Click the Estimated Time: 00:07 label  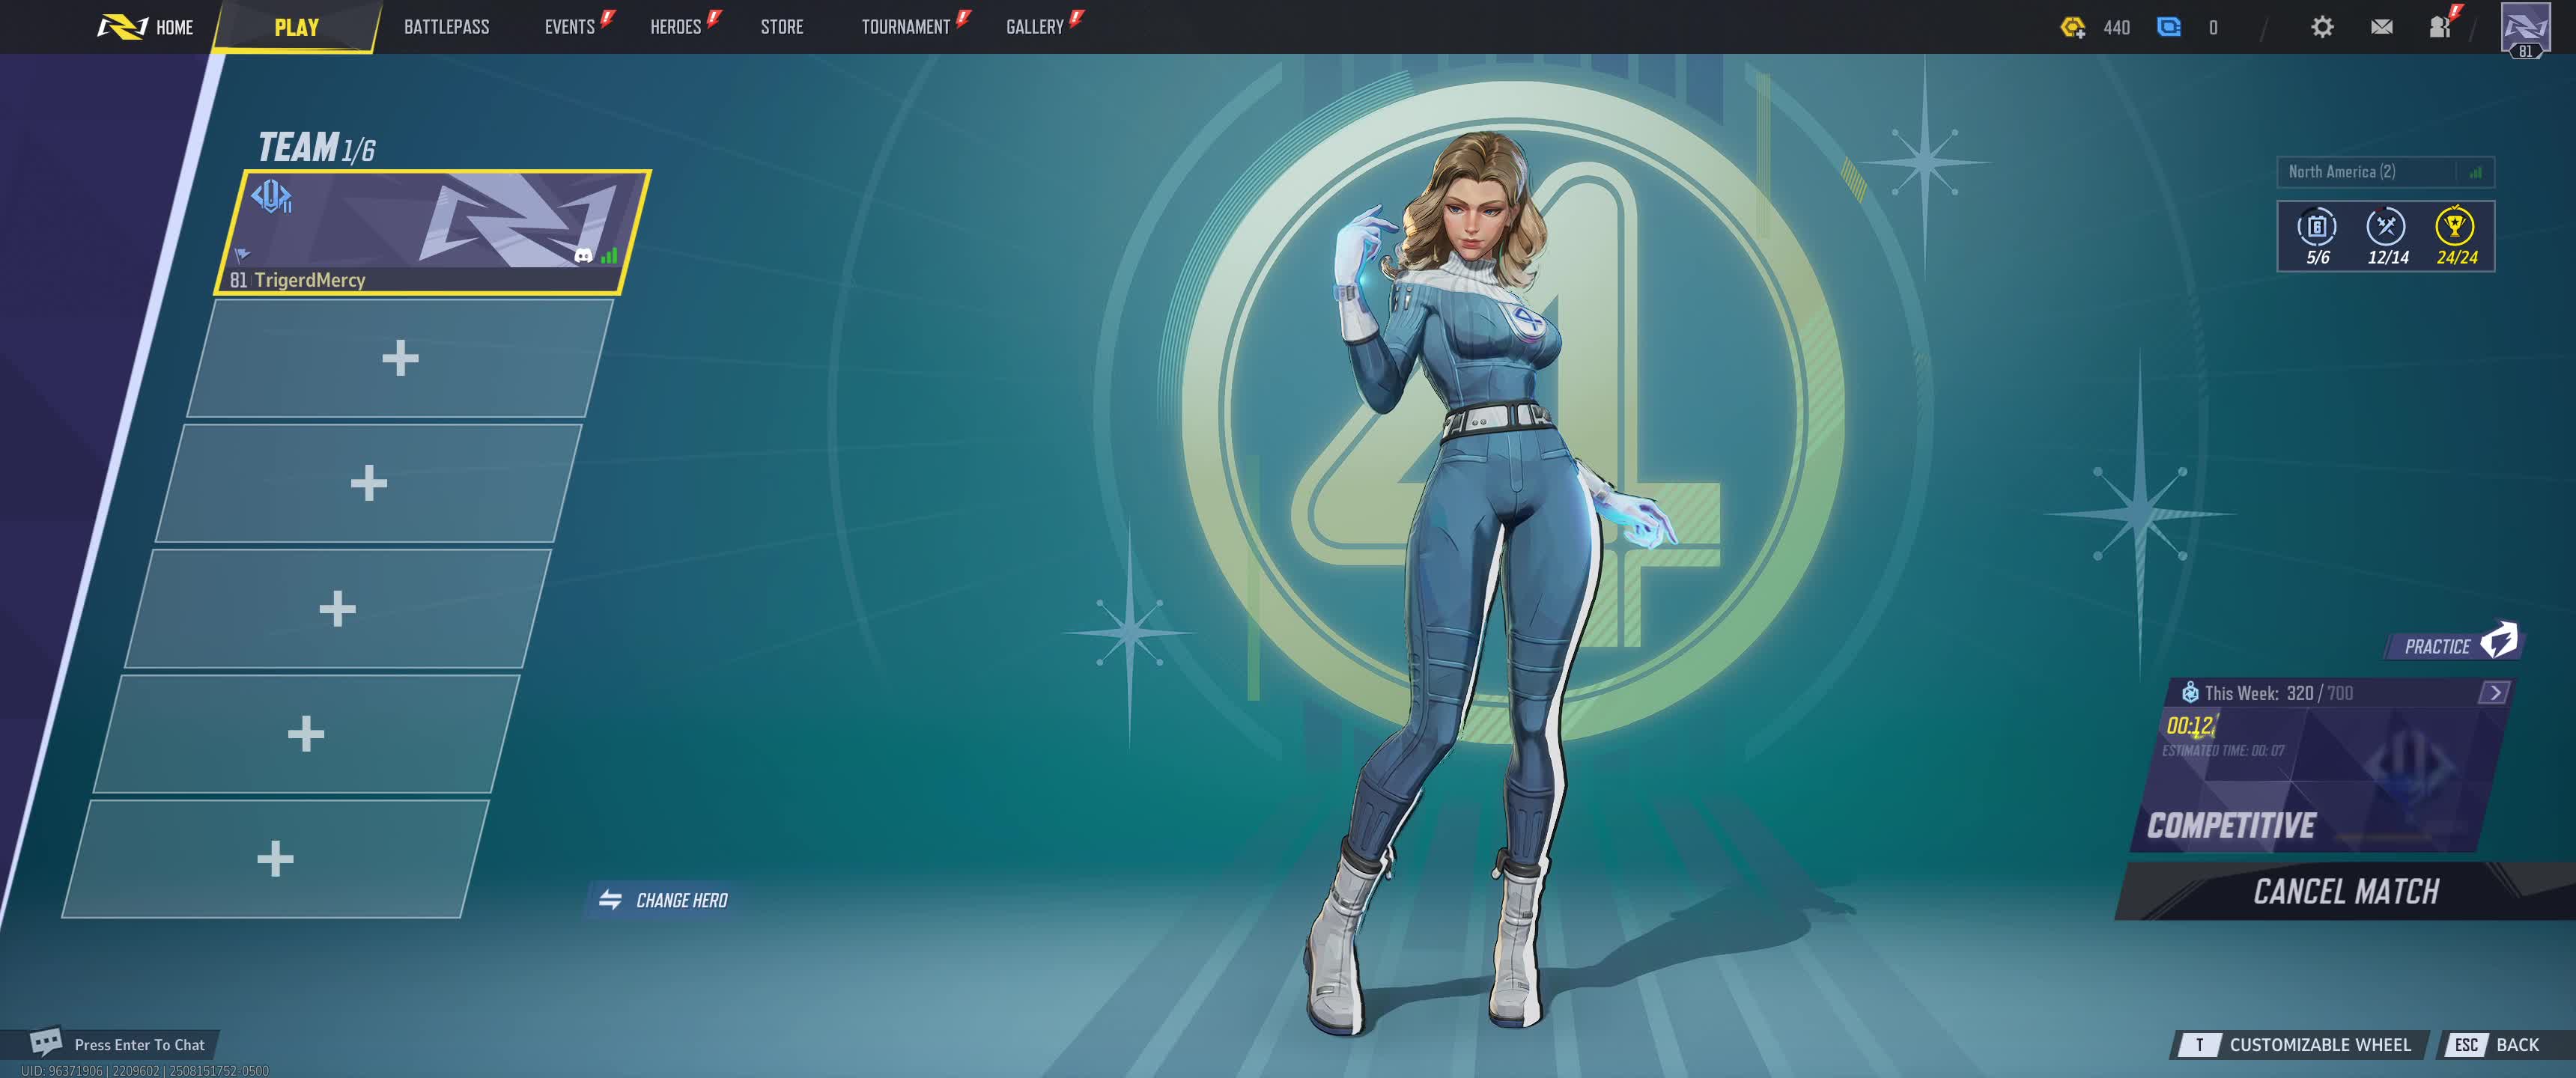[x=2223, y=750]
